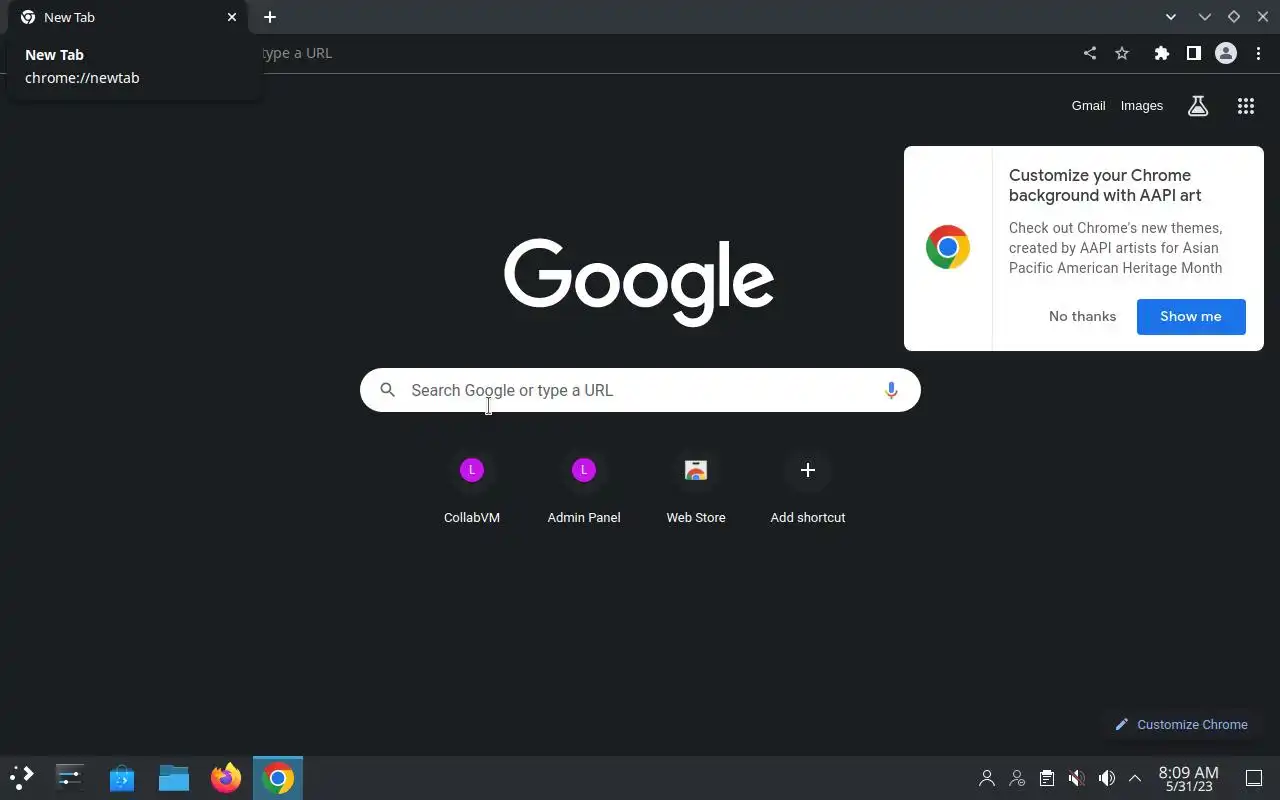Bookmark this tab with star icon
The width and height of the screenshot is (1280, 800).
[x=1122, y=53]
